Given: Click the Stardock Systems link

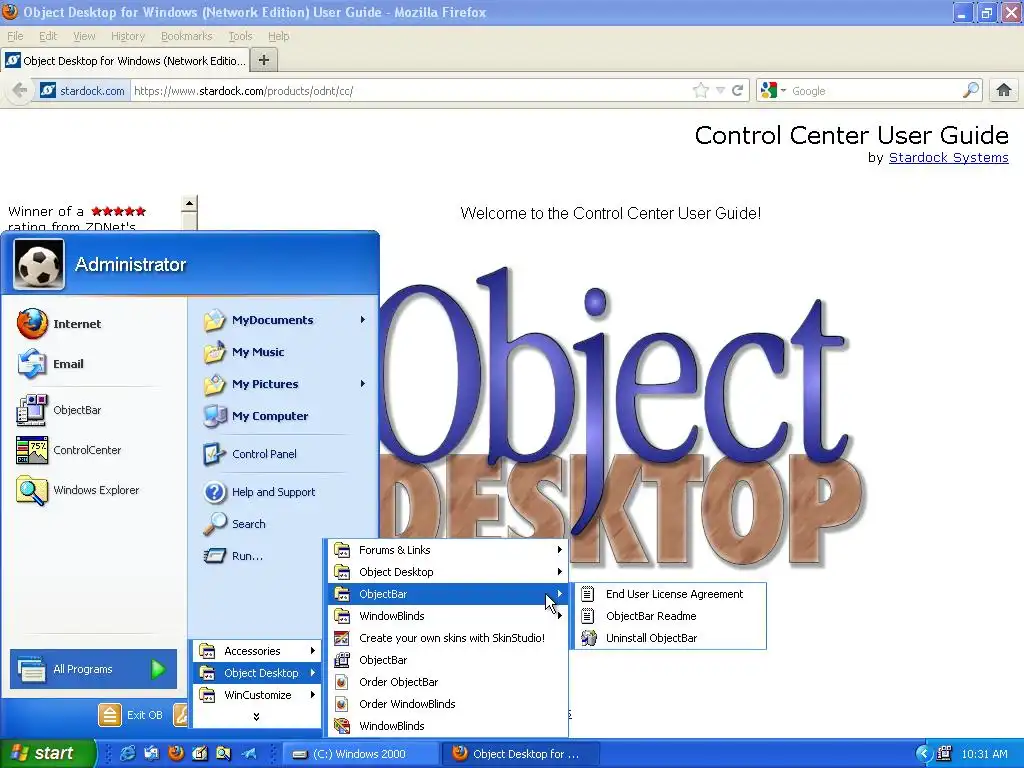Looking at the screenshot, I should point(948,157).
